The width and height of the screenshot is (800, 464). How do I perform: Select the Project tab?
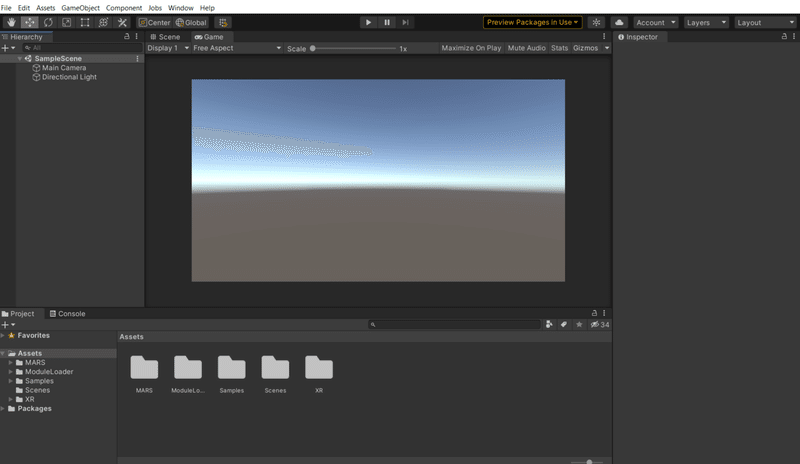(18, 313)
